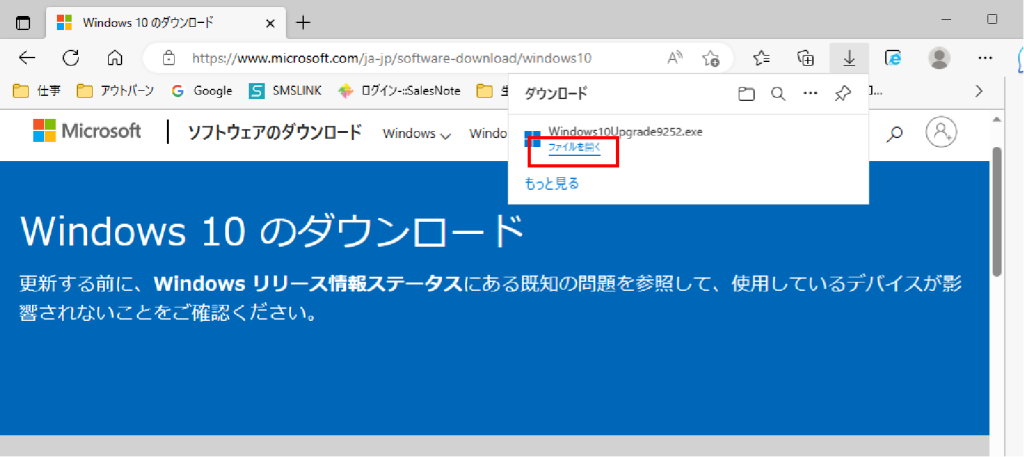Viewport: 1024px width, 457px height.
Task: Go to the home page icon
Action: point(115,58)
